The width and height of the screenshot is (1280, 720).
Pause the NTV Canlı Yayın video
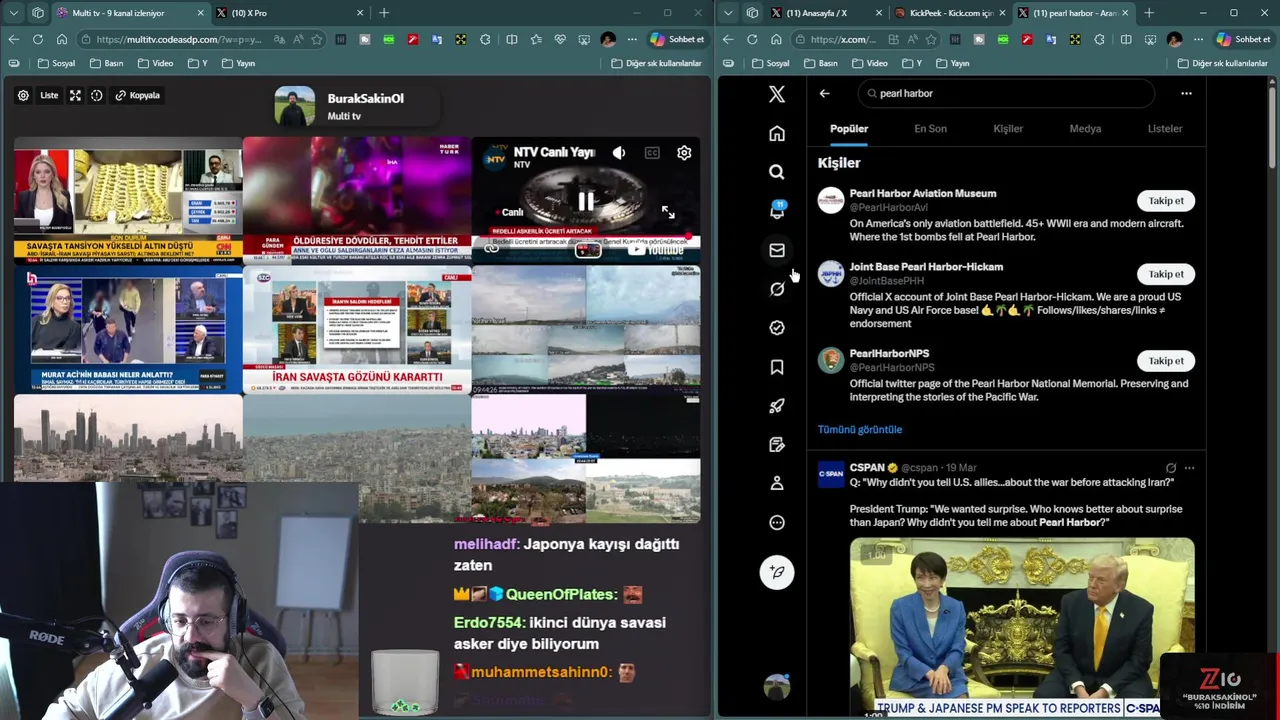(x=586, y=202)
